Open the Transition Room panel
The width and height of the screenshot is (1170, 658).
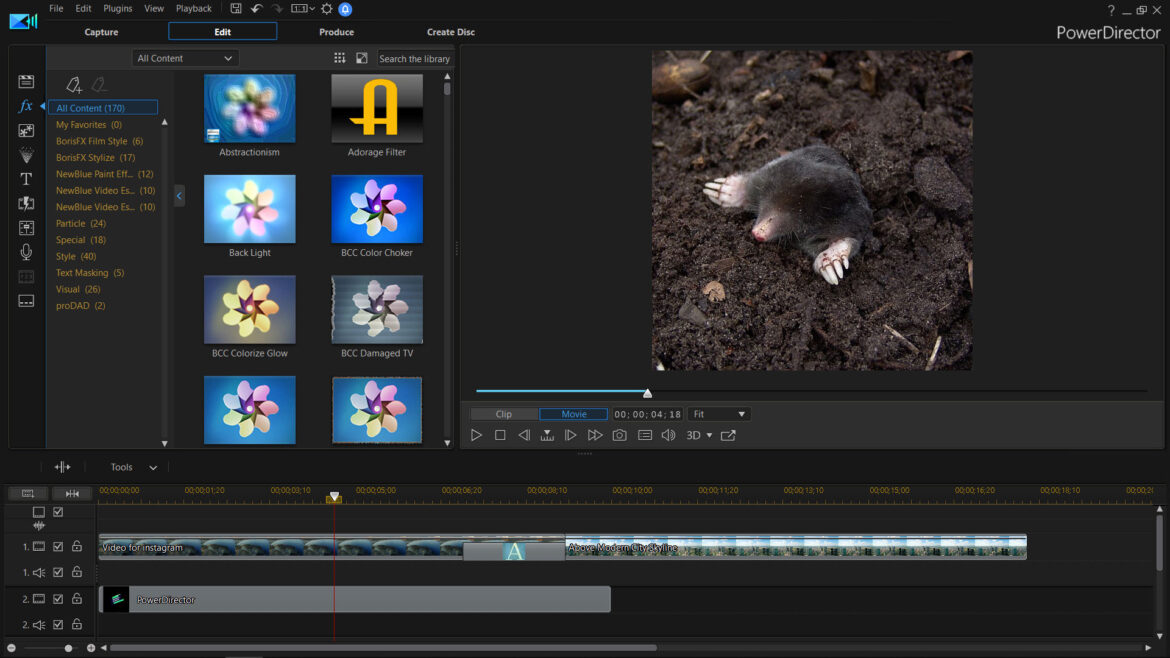(26, 203)
